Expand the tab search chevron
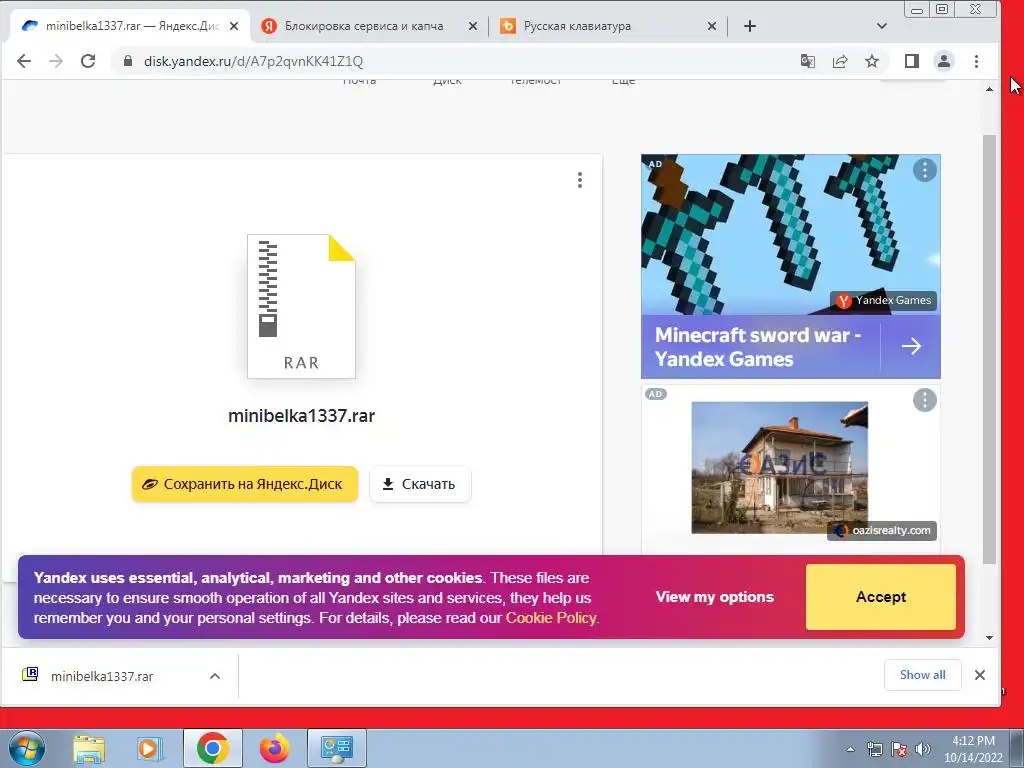 click(882, 26)
